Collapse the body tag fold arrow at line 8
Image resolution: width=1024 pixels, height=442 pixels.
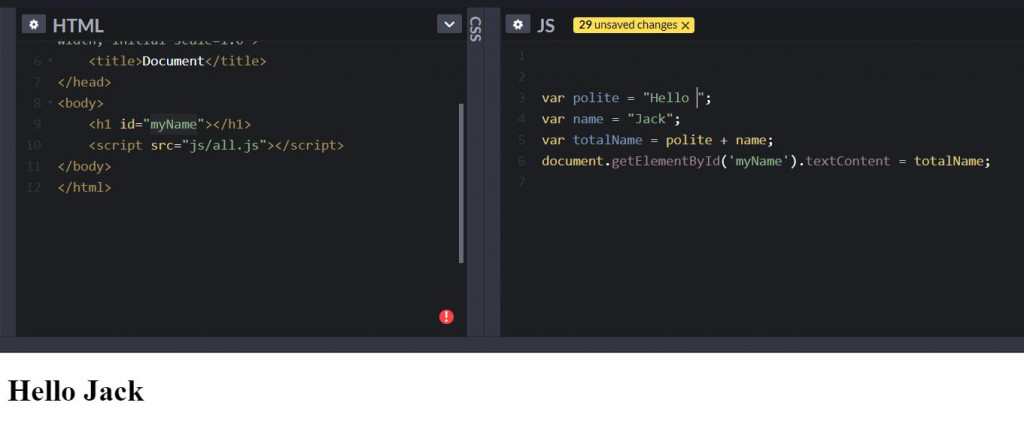click(50, 103)
